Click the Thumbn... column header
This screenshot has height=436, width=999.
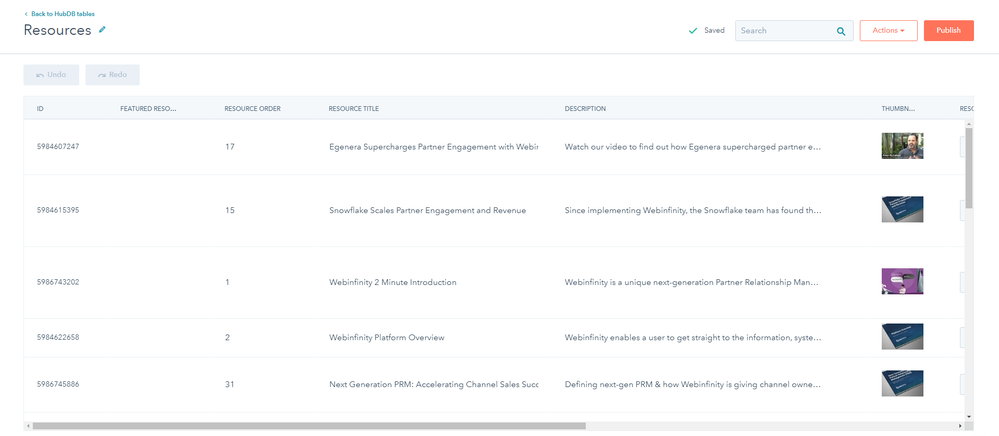898,108
